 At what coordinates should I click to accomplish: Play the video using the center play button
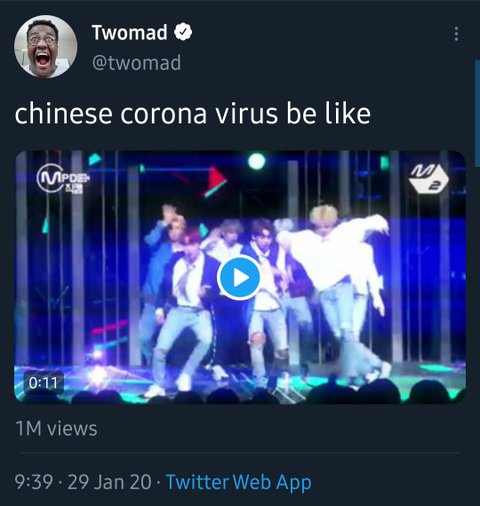(x=239, y=278)
